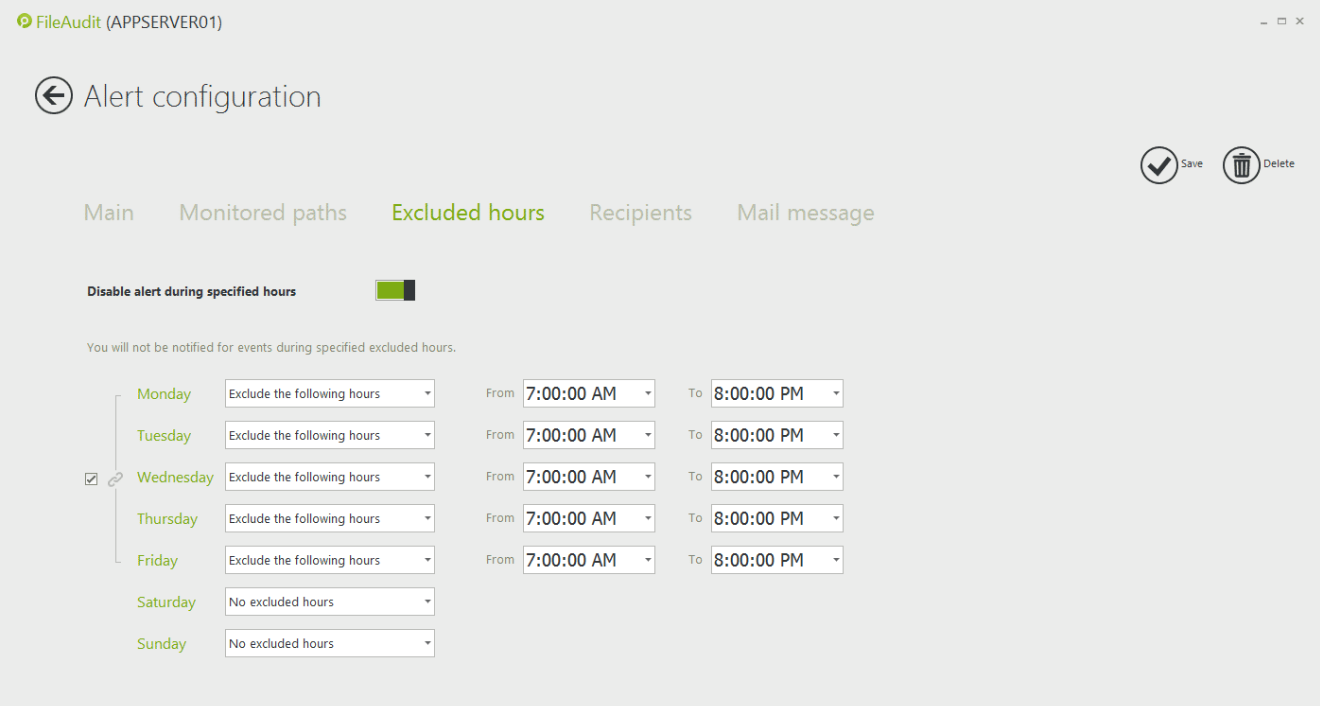Expand Saturday excluded hours dropdown
This screenshot has width=1320, height=706.
[x=329, y=602]
